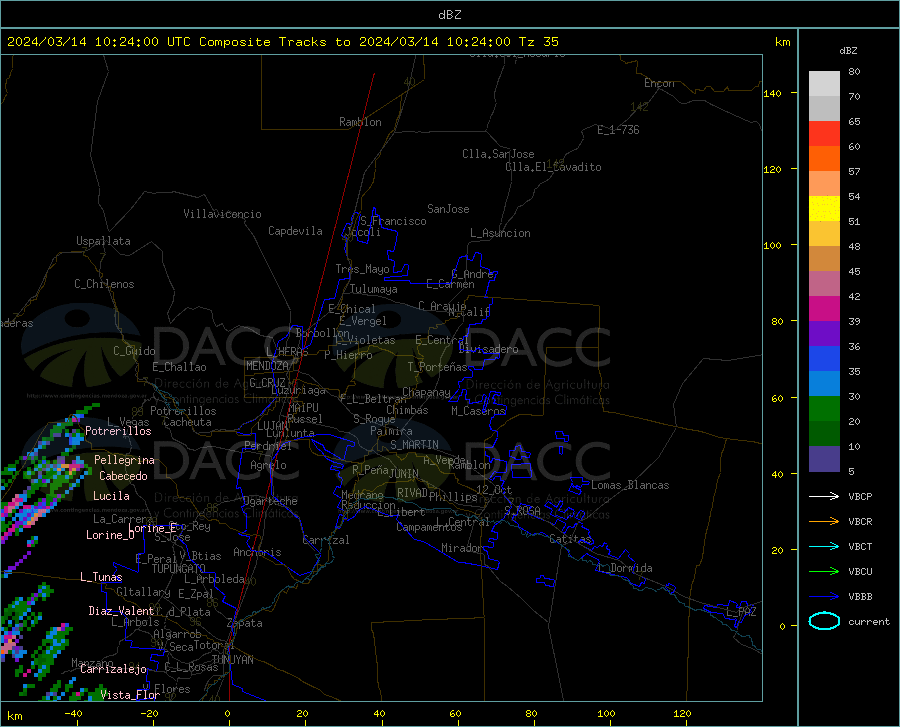Click the brown 48 dBZ color swatch
The width and height of the screenshot is (900, 727).
click(824, 259)
